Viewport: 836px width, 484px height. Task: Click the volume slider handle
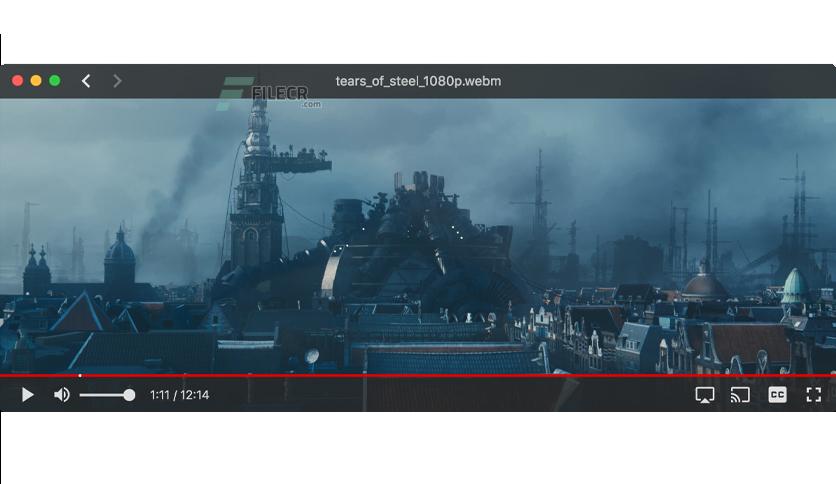129,395
